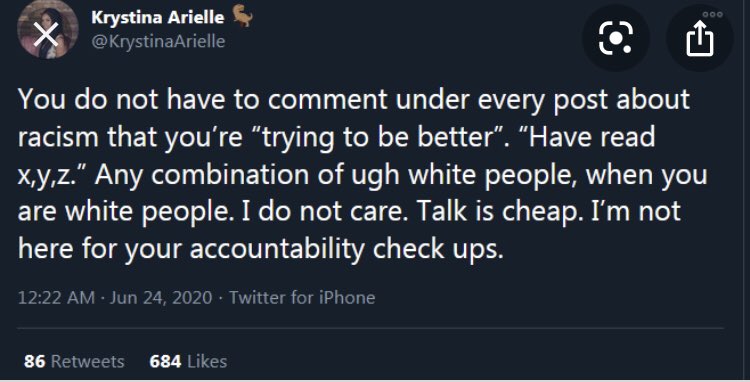The width and height of the screenshot is (750, 382).
Task: Click the phrase "ugh white people"
Action: pyautogui.click(x=464, y=175)
